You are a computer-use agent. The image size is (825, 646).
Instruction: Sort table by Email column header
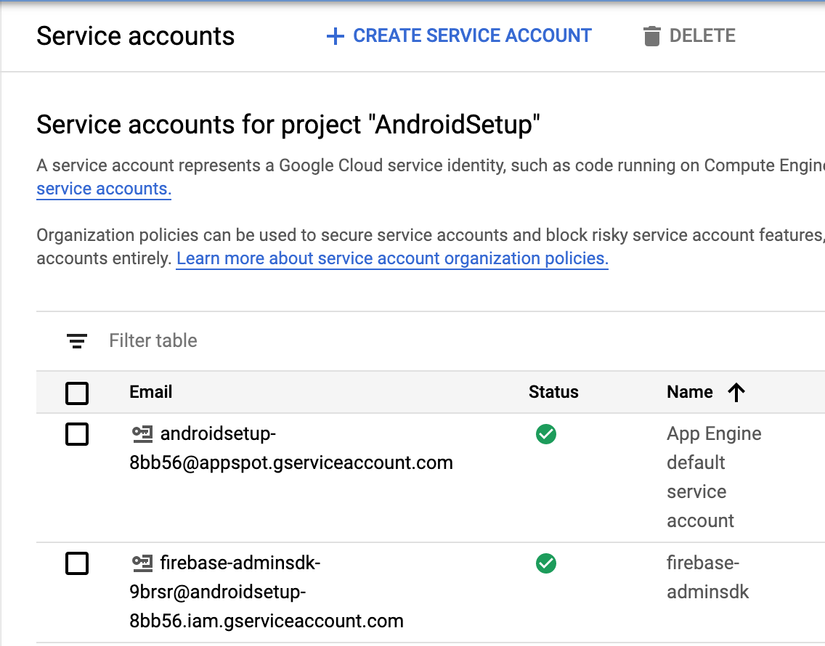[151, 392]
